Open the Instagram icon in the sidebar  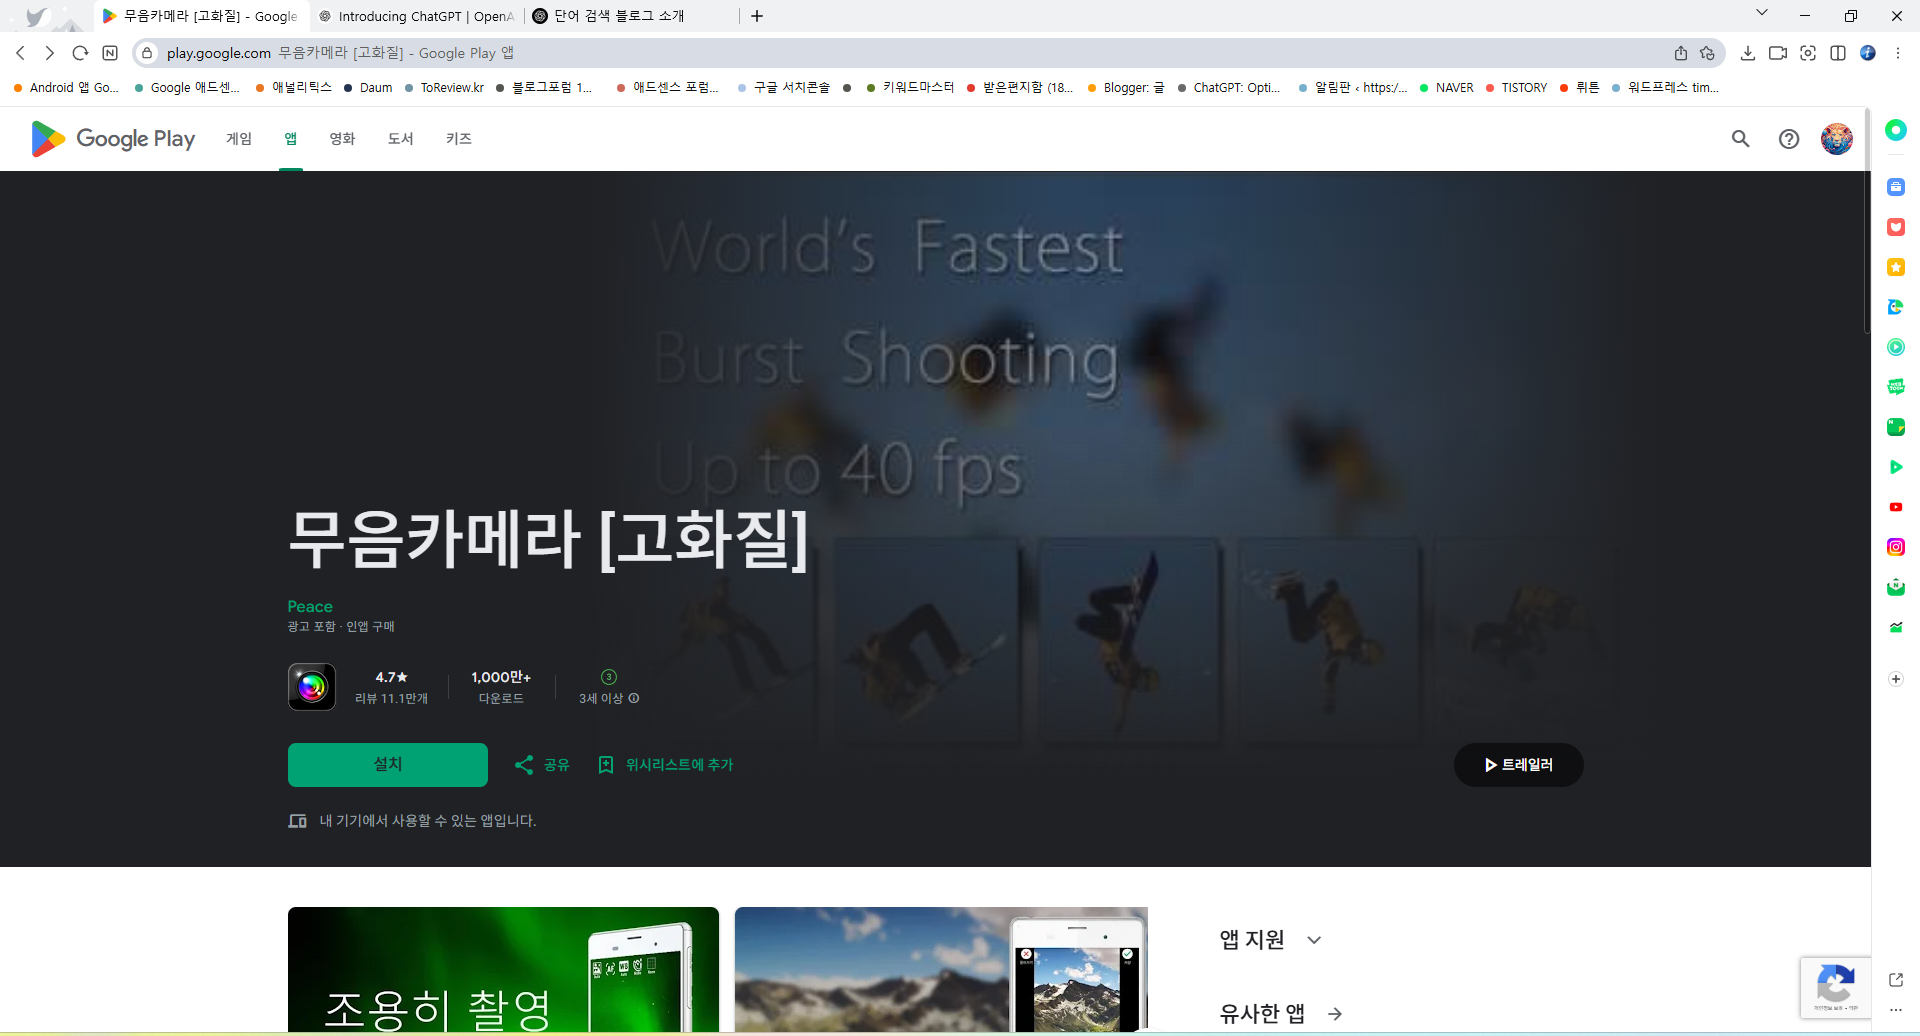click(1896, 547)
